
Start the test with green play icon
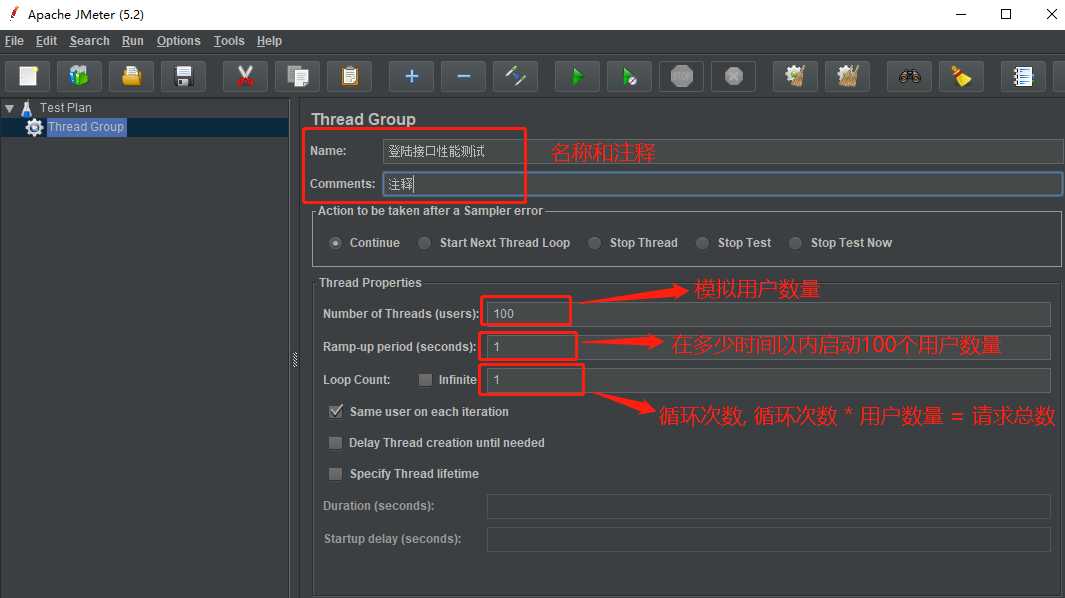point(577,76)
